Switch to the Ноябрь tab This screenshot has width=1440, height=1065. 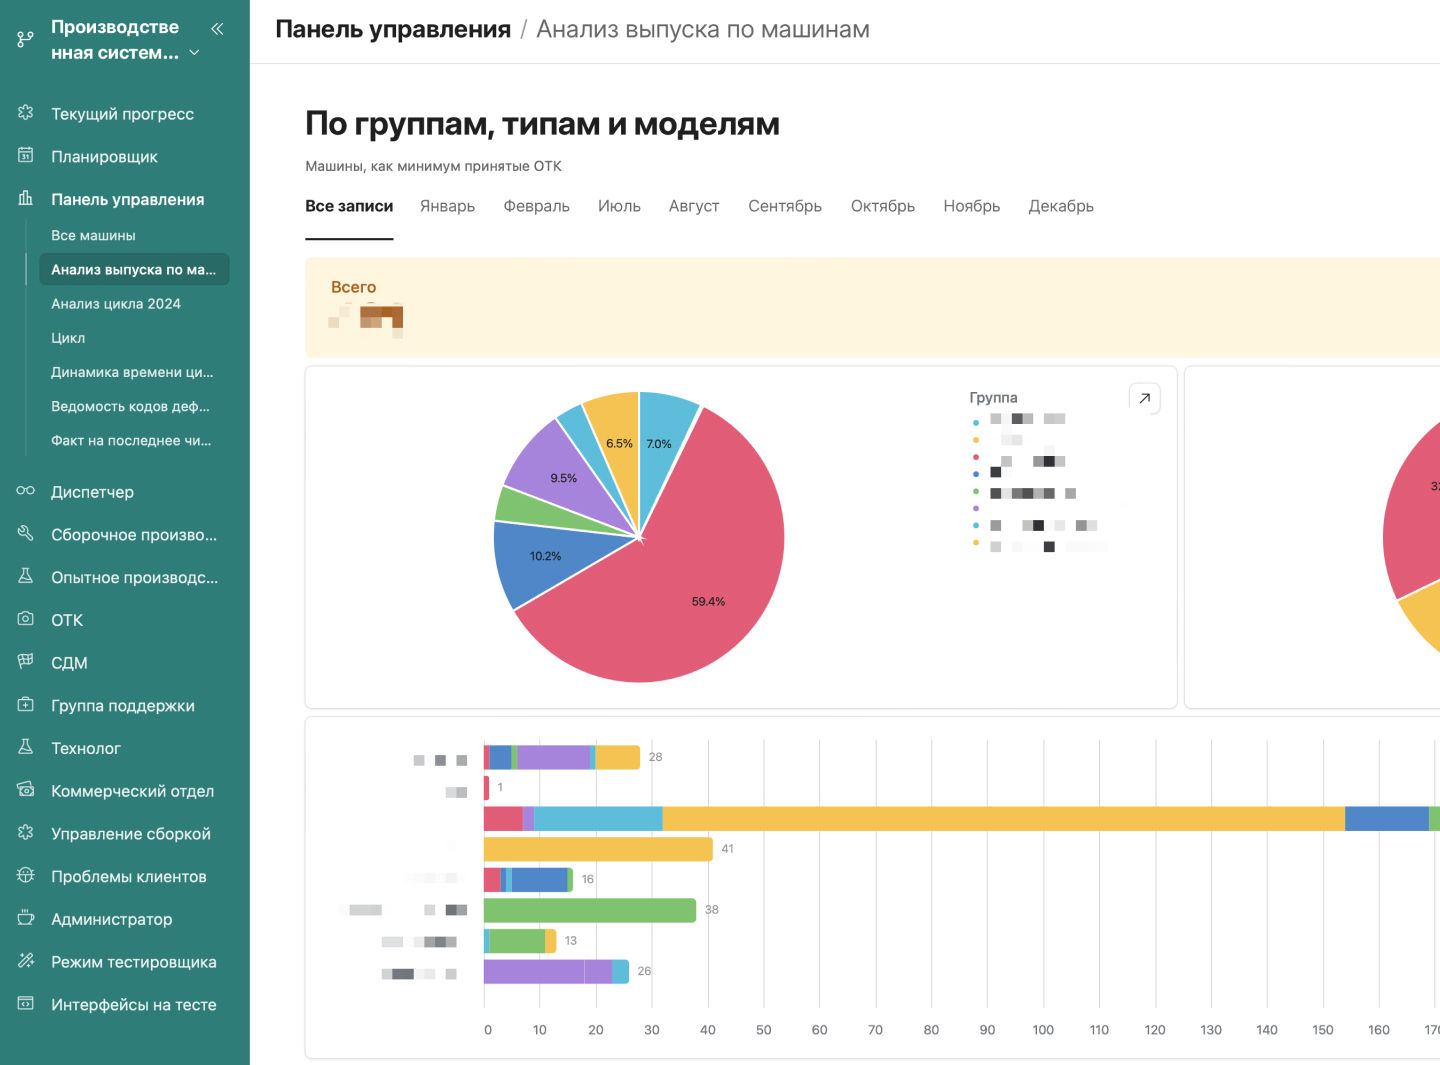tap(972, 206)
